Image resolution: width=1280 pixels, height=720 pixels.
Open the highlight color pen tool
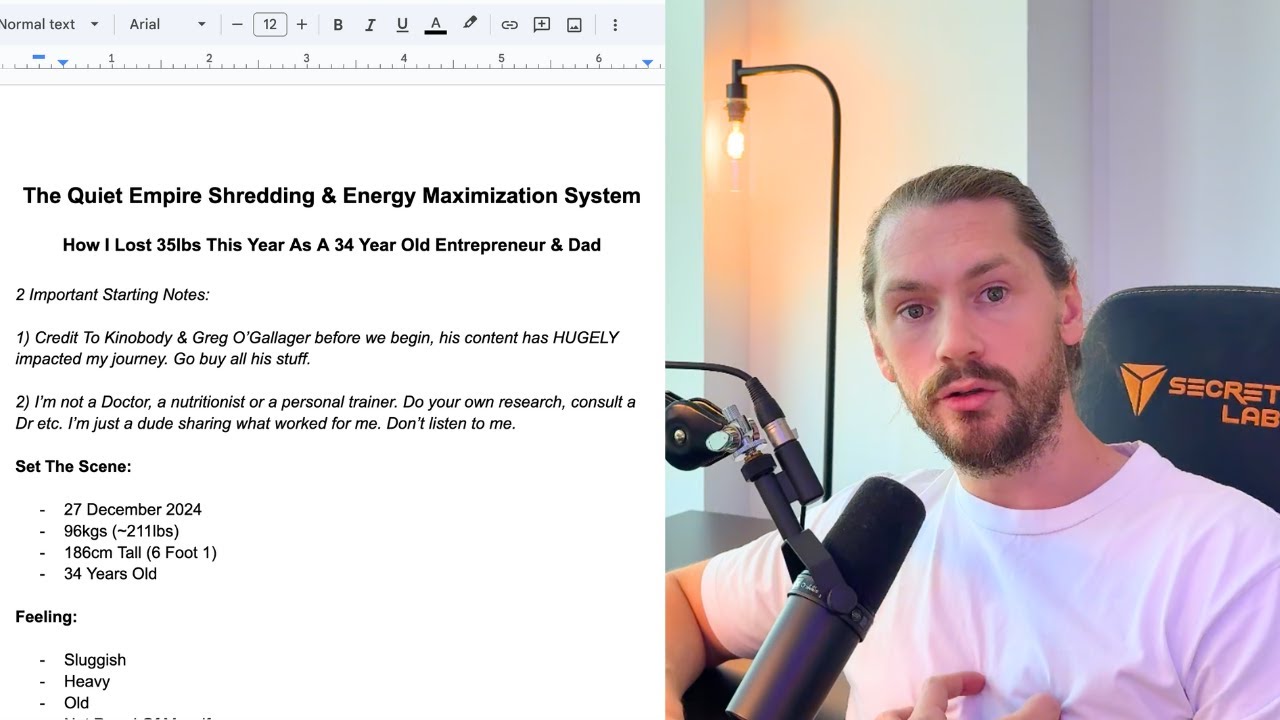click(470, 24)
